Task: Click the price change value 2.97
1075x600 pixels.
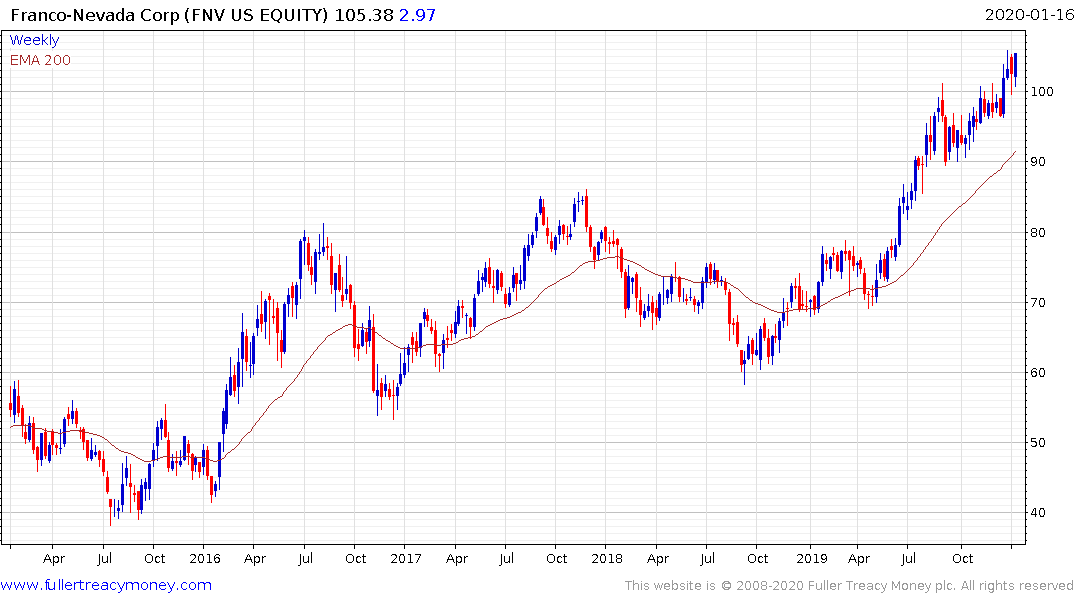Action: pyautogui.click(x=418, y=15)
